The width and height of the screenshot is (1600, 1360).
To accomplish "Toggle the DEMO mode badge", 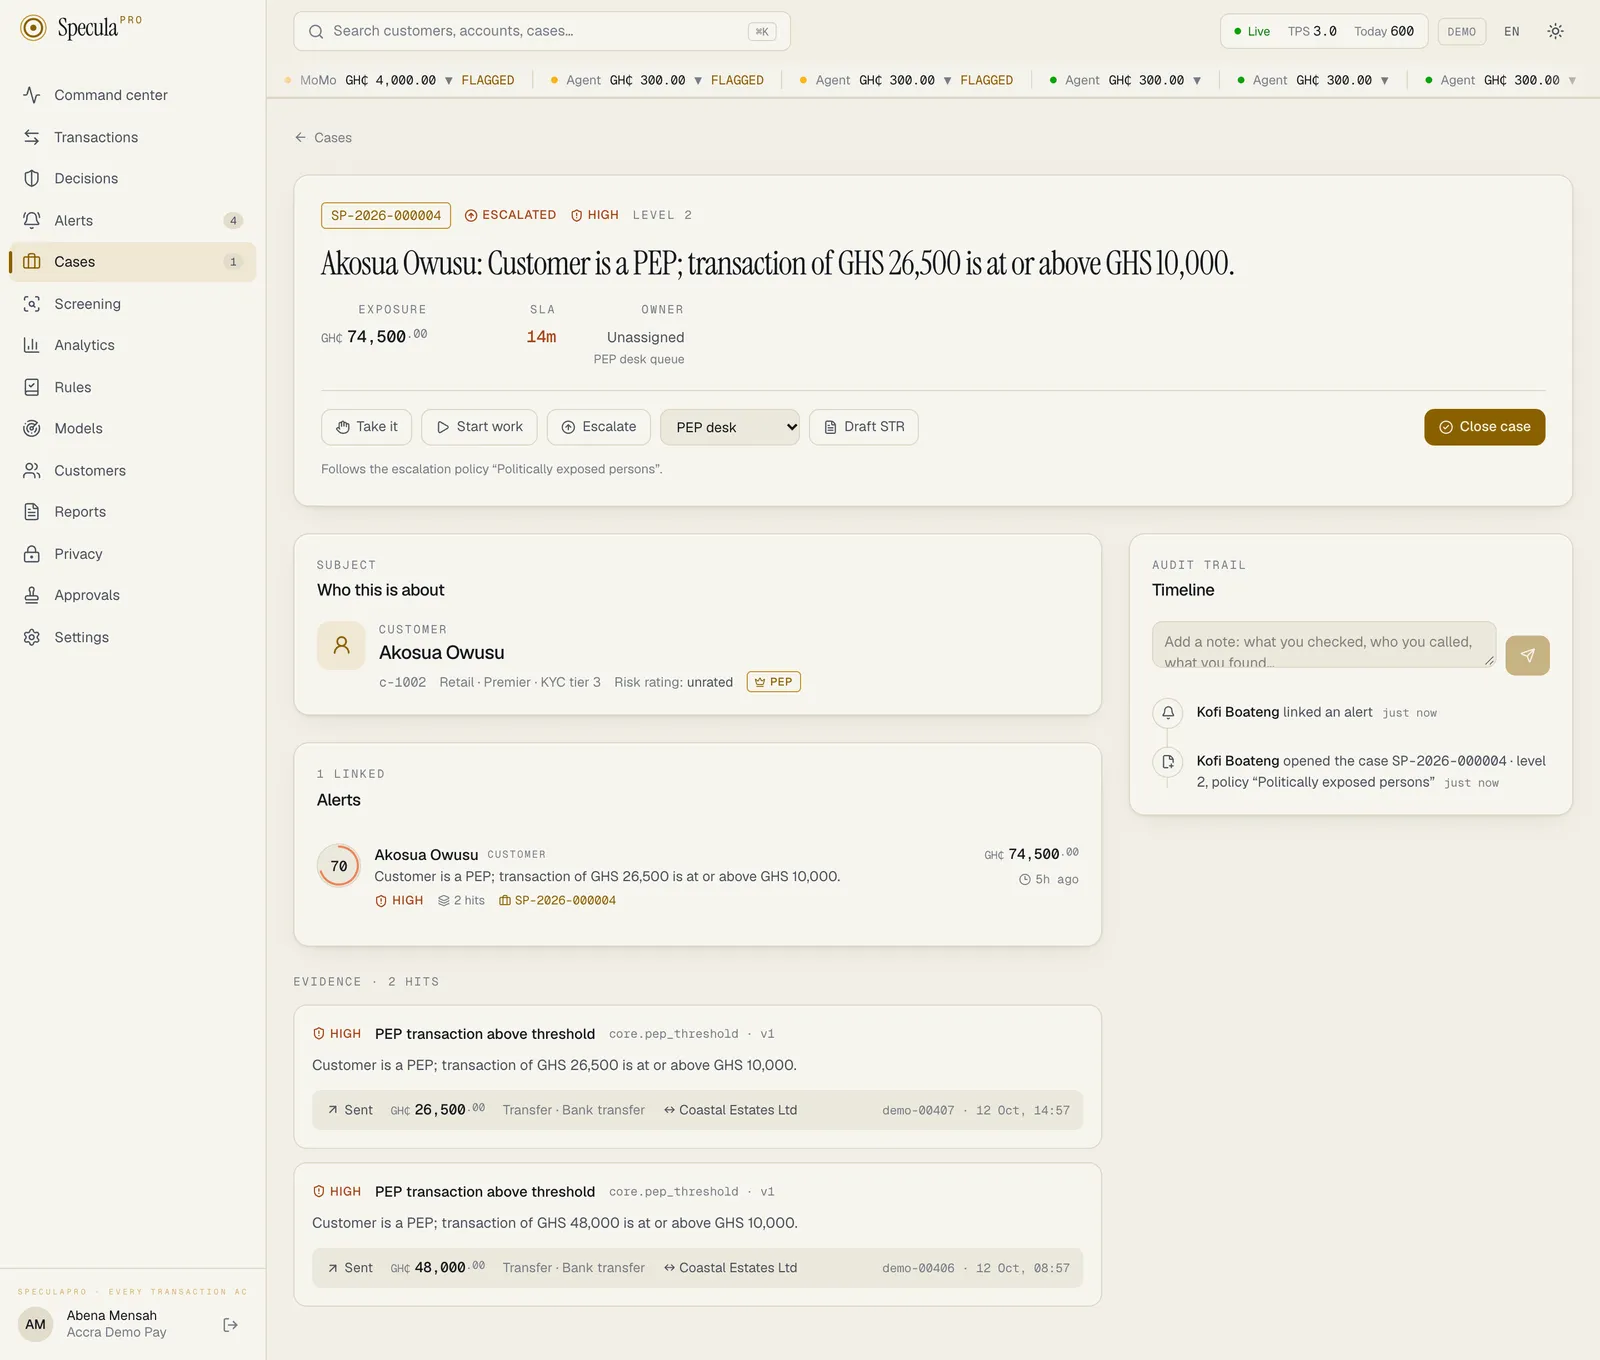I will pos(1461,31).
